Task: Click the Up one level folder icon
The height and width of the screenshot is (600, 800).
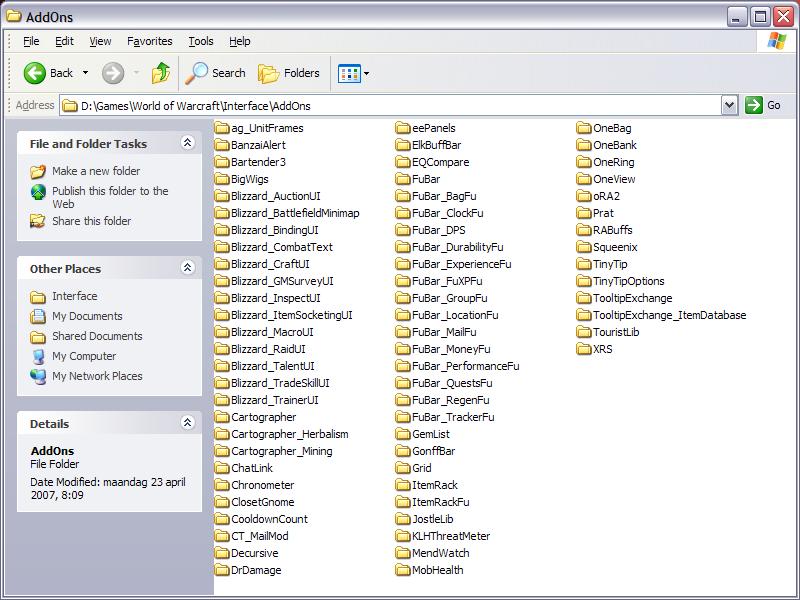Action: (161, 73)
